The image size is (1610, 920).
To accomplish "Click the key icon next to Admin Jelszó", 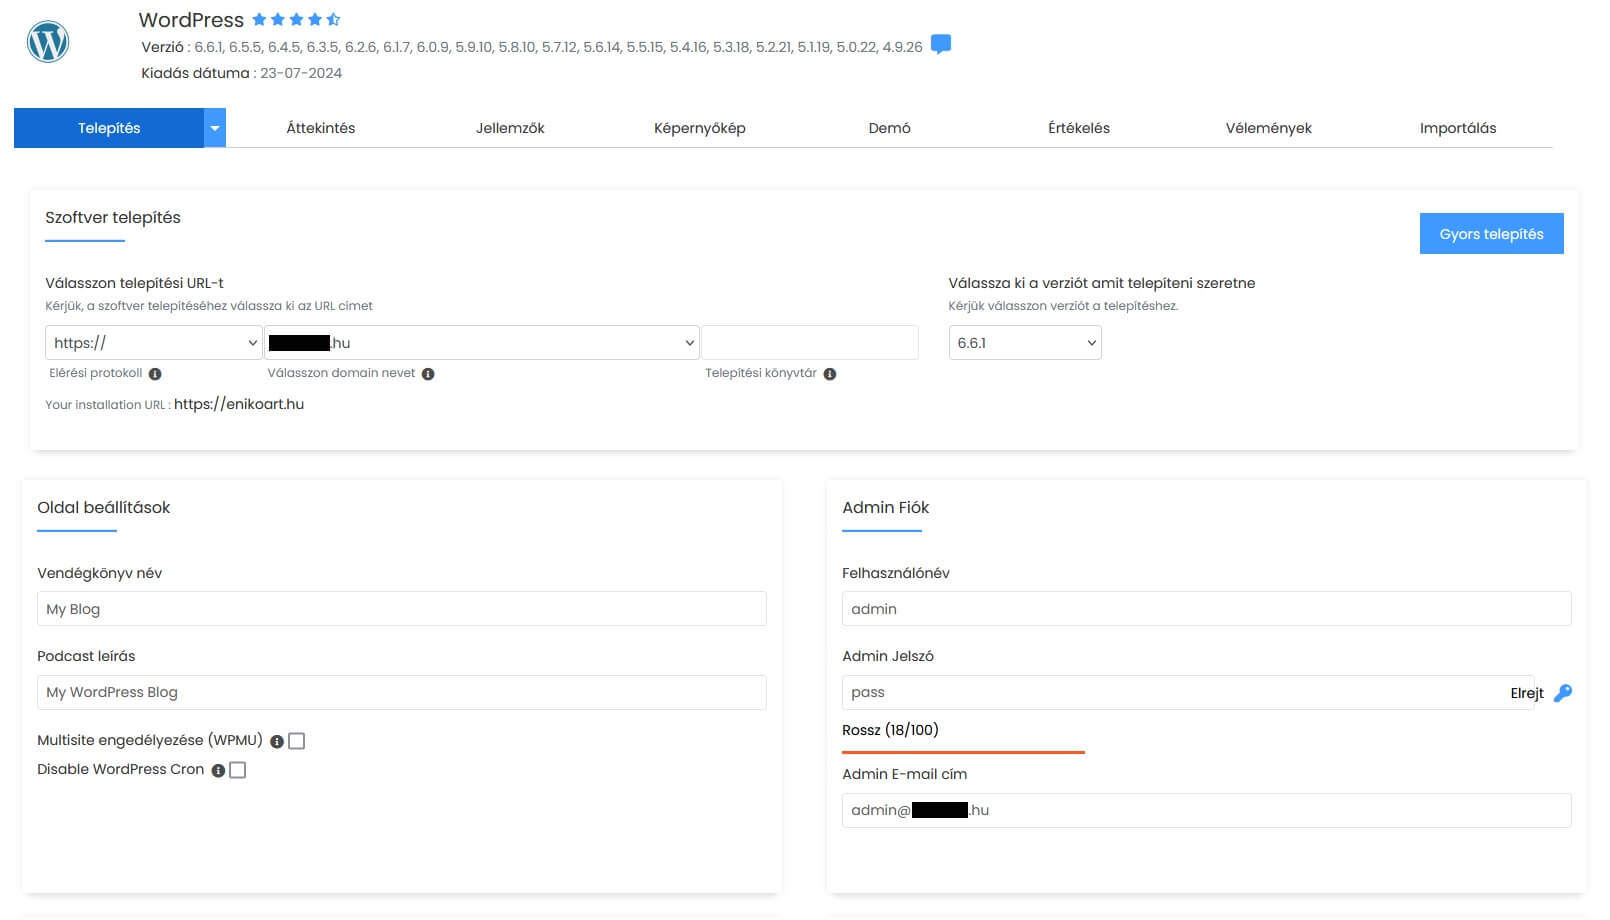I will tap(1562, 691).
